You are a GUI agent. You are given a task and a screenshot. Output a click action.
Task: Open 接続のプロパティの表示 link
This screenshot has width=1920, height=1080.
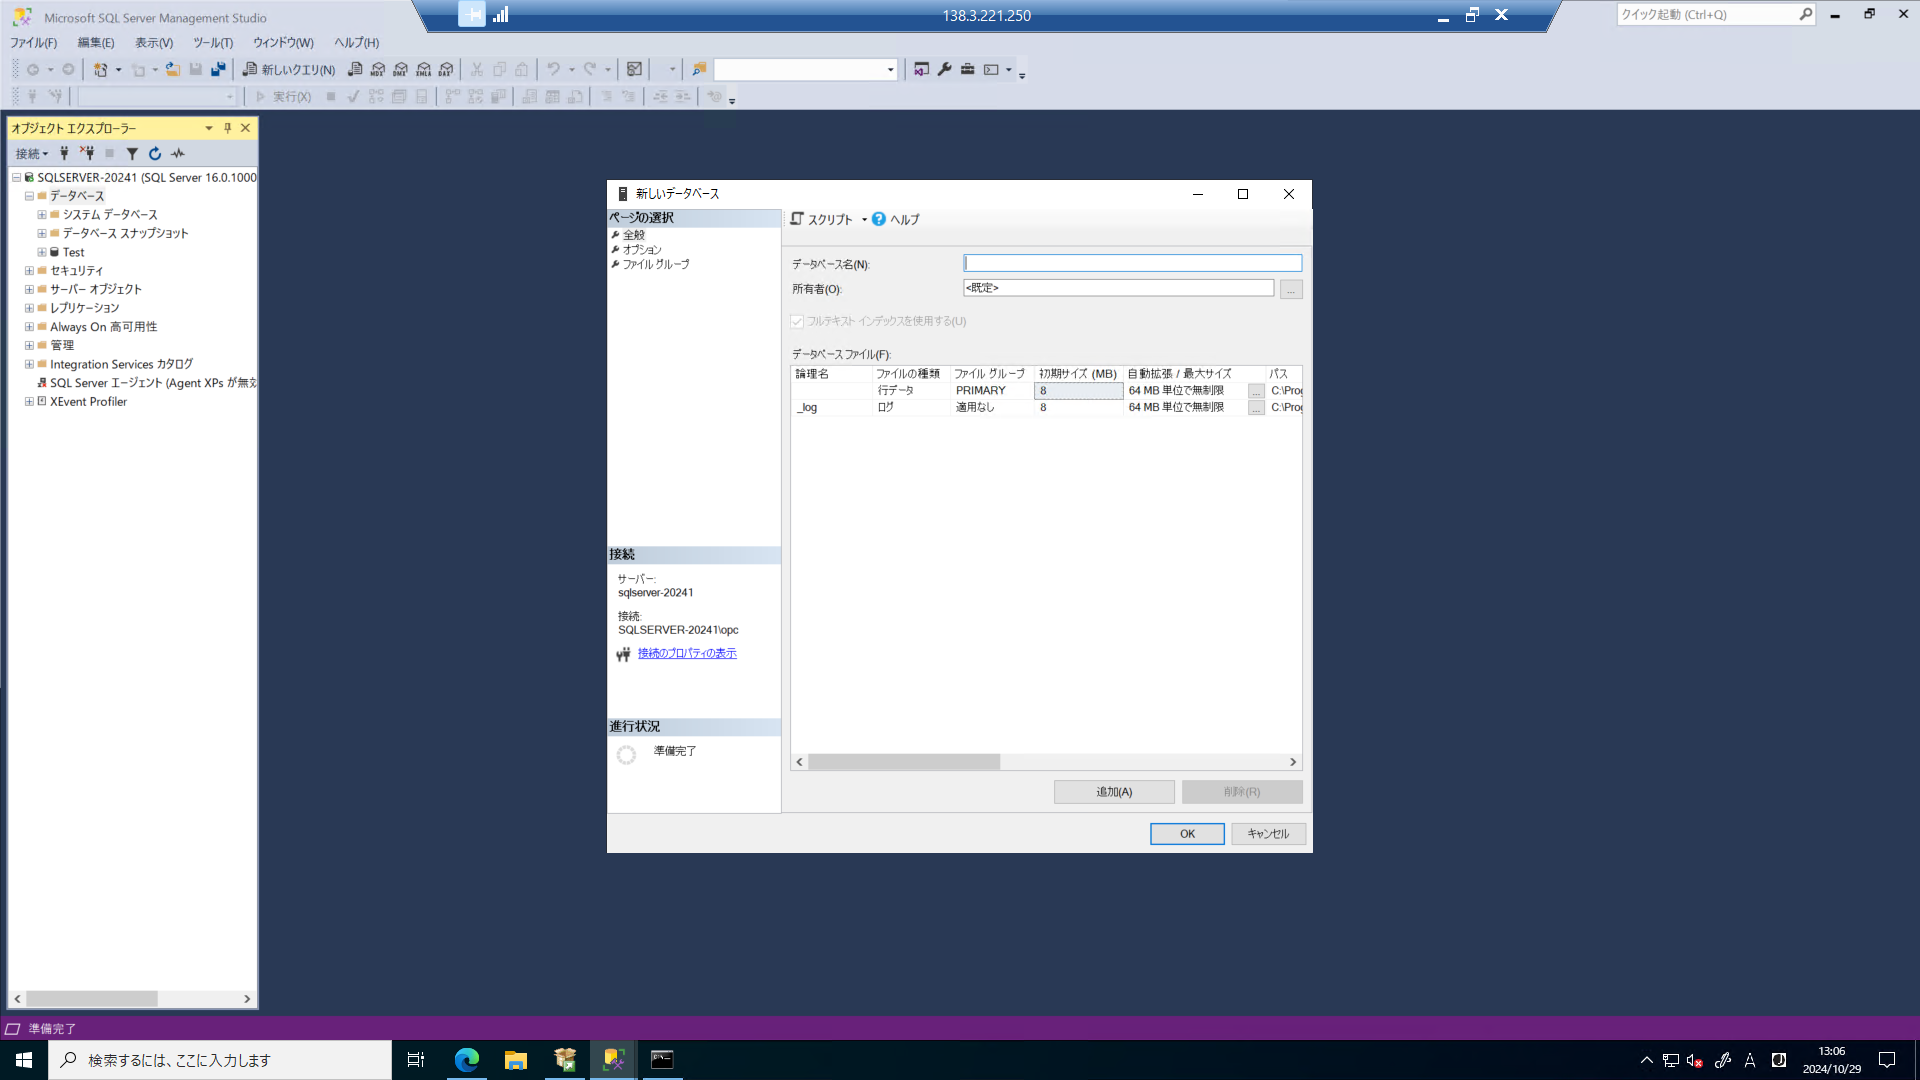point(687,652)
